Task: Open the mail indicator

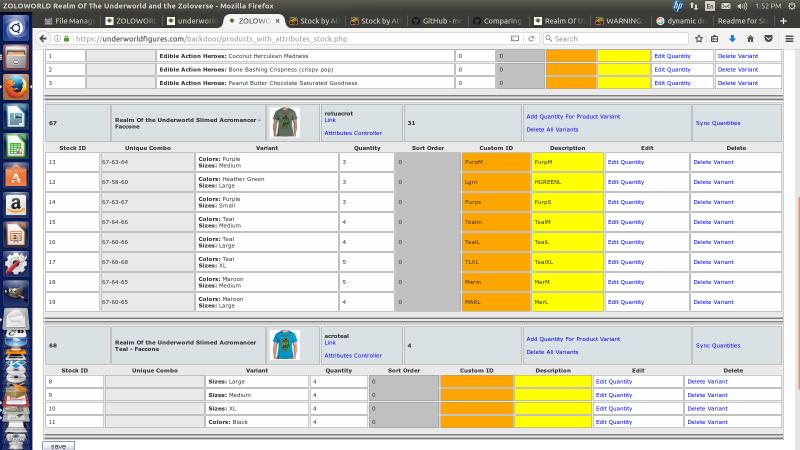Action: tap(726, 6)
